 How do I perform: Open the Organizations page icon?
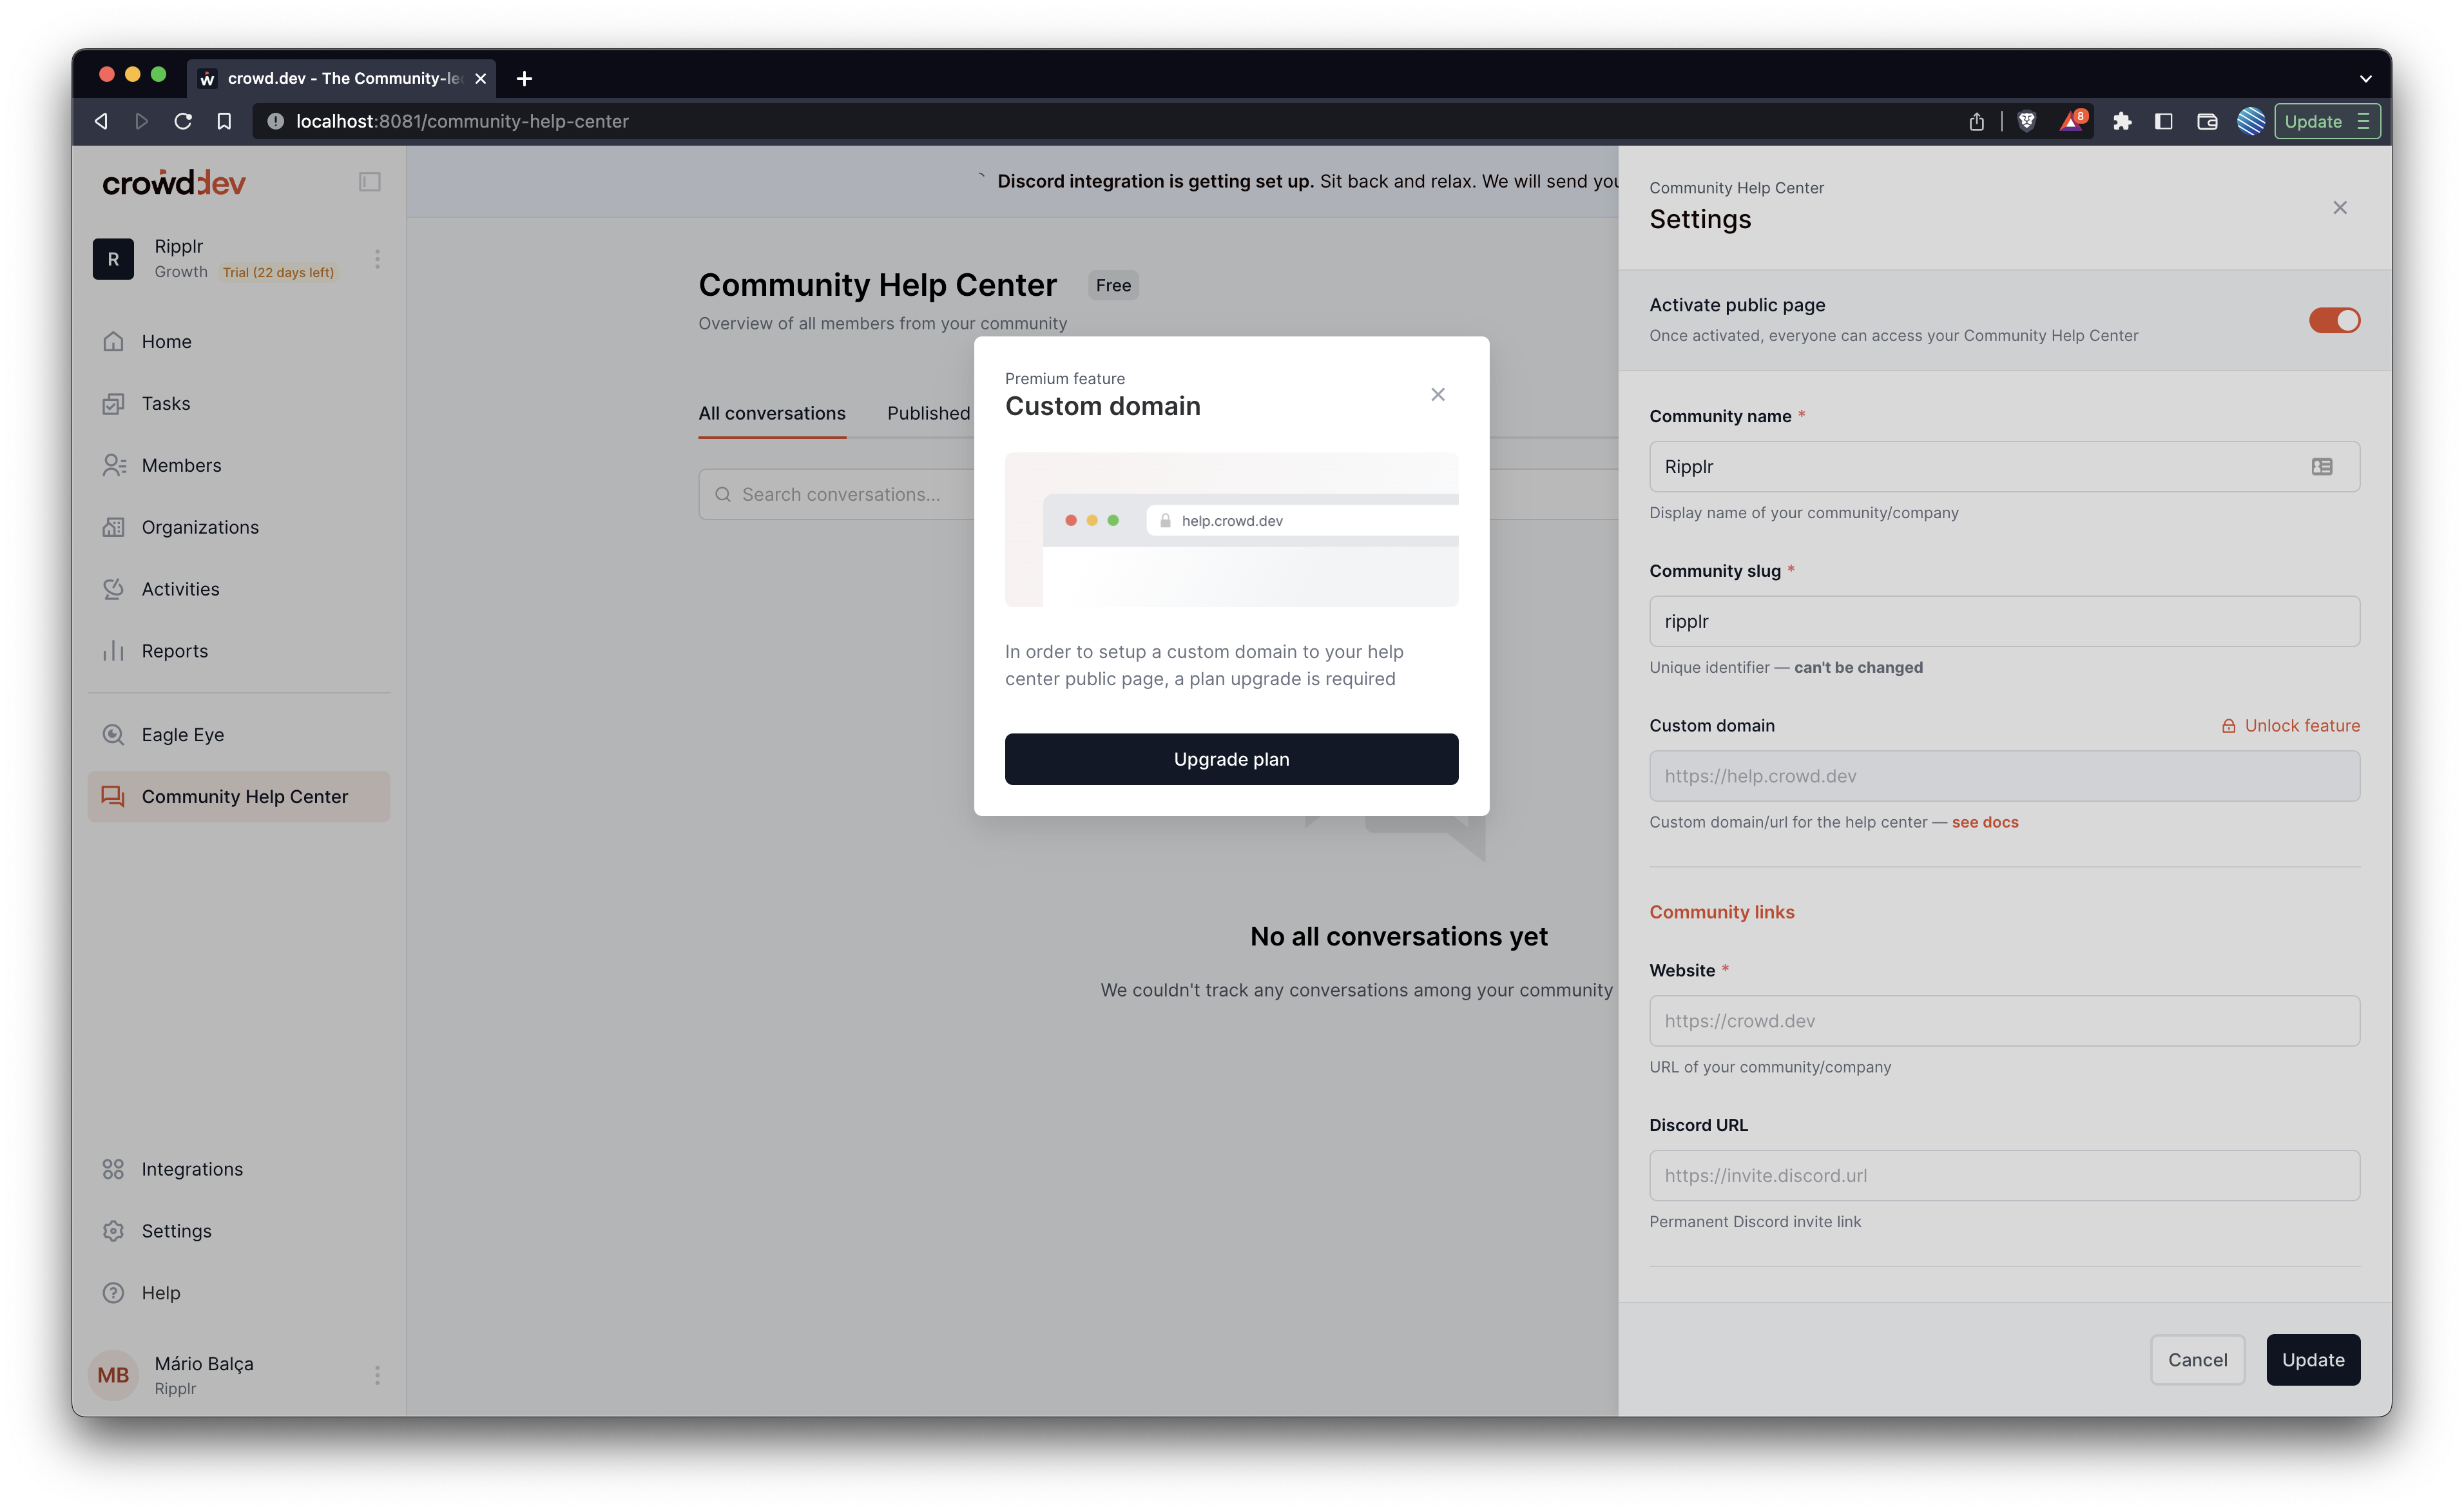[113, 527]
